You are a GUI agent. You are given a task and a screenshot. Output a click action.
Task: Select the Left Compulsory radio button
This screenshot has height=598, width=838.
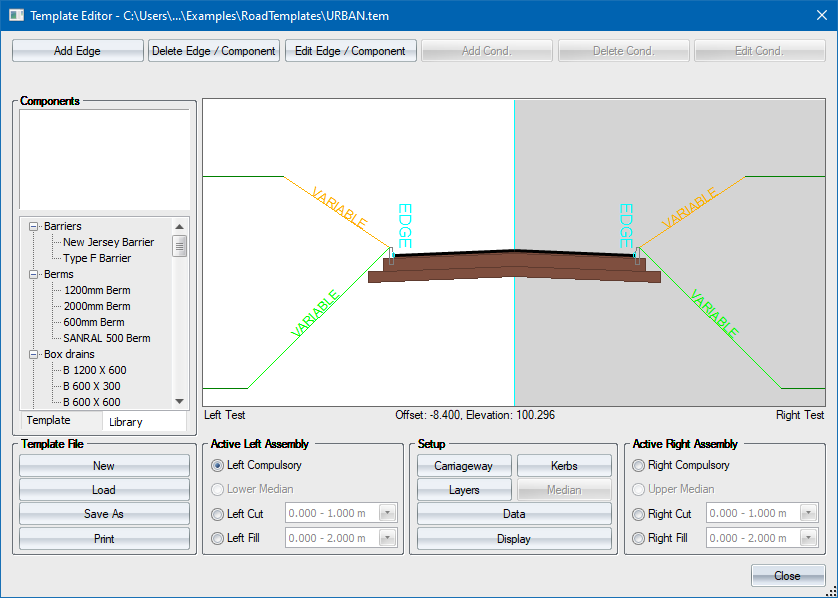click(x=217, y=465)
